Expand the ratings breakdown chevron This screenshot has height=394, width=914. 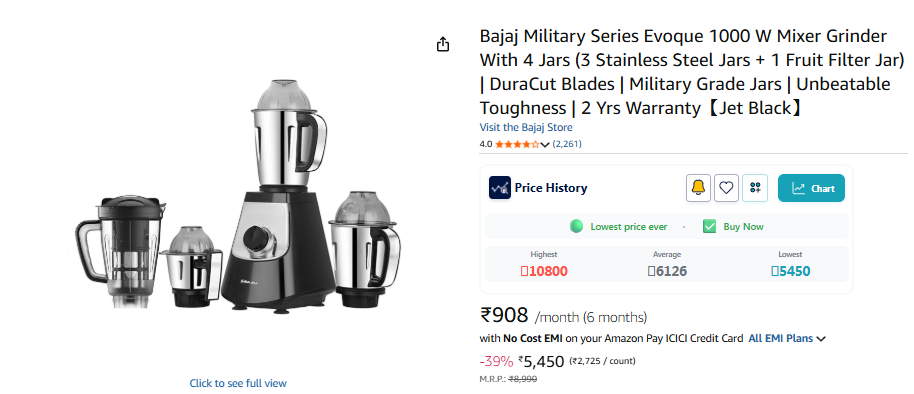[545, 145]
